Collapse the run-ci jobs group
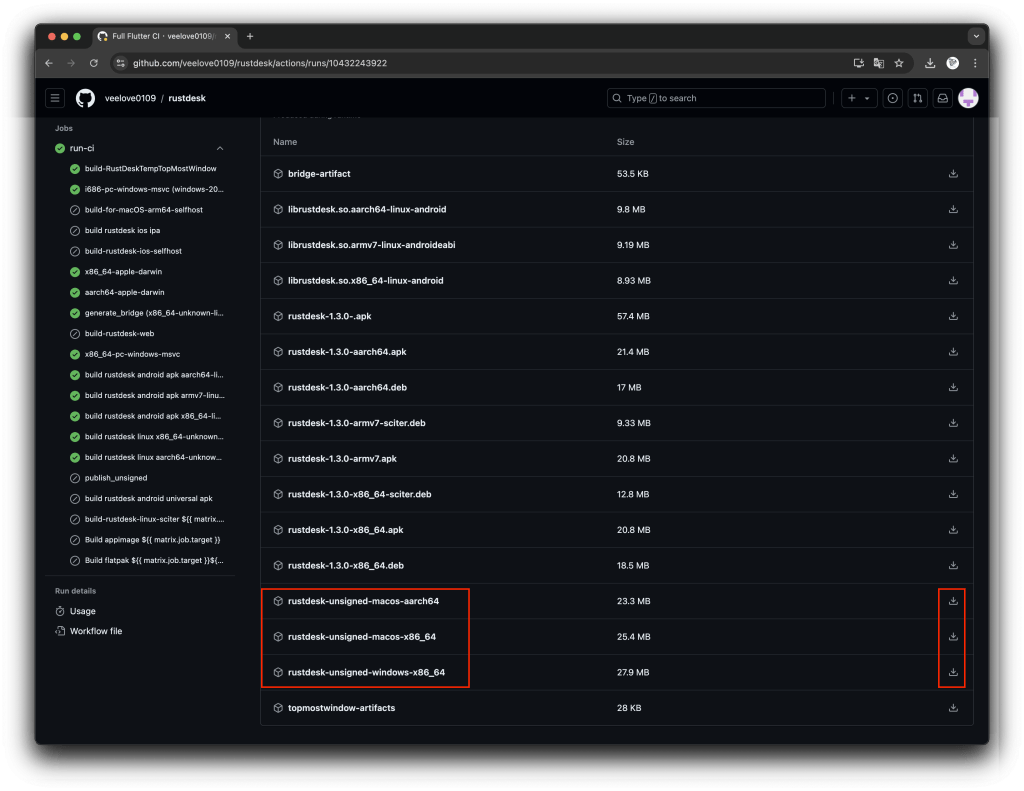The image size is (1024, 791). coord(220,148)
